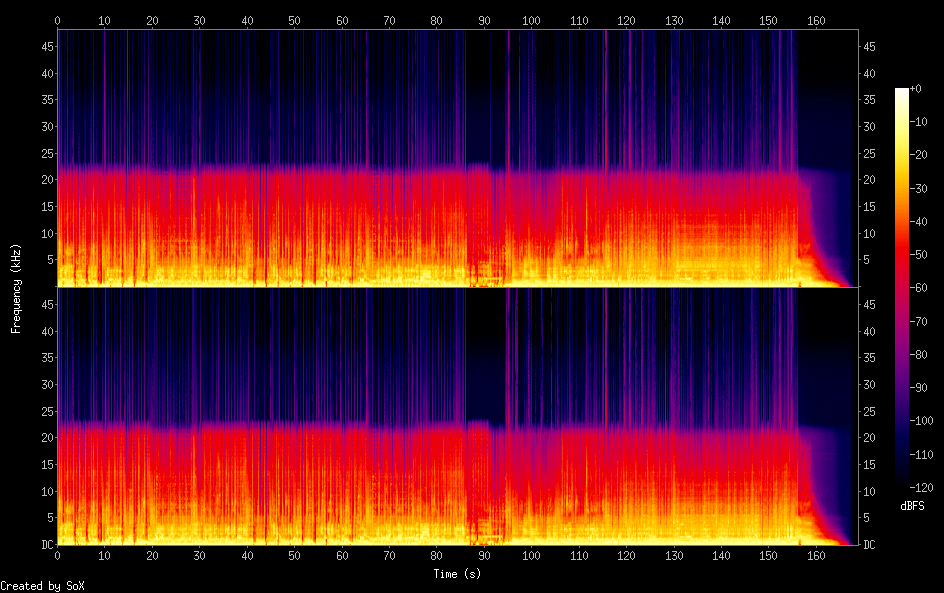Screen dimensions: 944x593
Task: Click lower channel's right-axis "35" kHz label
Action: [869, 358]
